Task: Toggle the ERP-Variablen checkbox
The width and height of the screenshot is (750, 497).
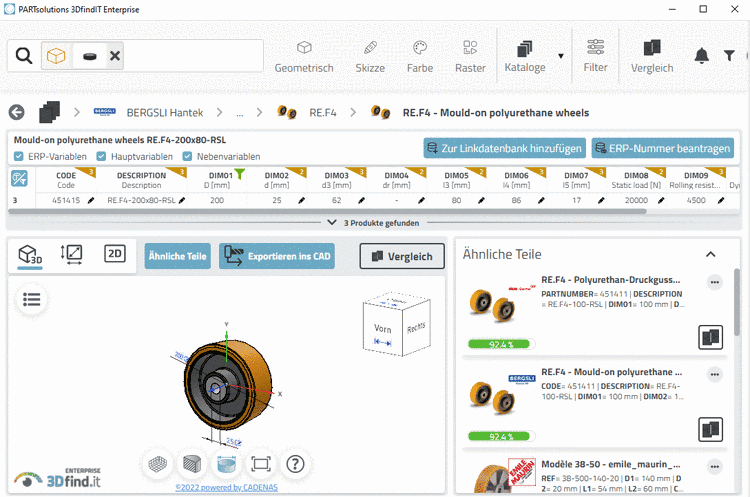Action: (19, 156)
